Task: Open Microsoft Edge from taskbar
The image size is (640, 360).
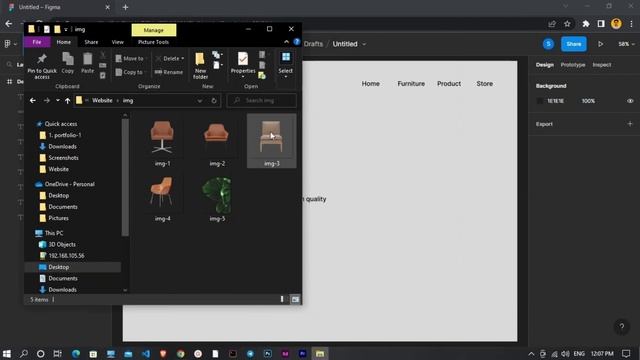Action: click(x=76, y=353)
